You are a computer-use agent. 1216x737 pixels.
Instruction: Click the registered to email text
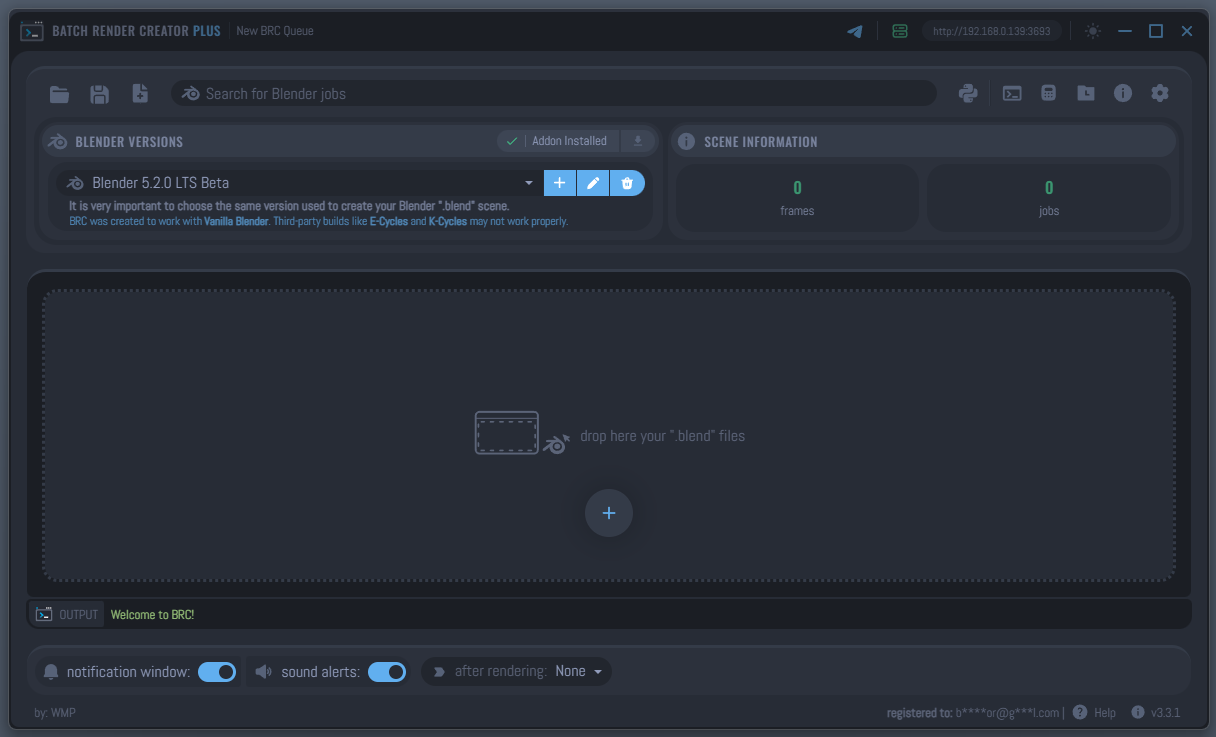coord(973,713)
